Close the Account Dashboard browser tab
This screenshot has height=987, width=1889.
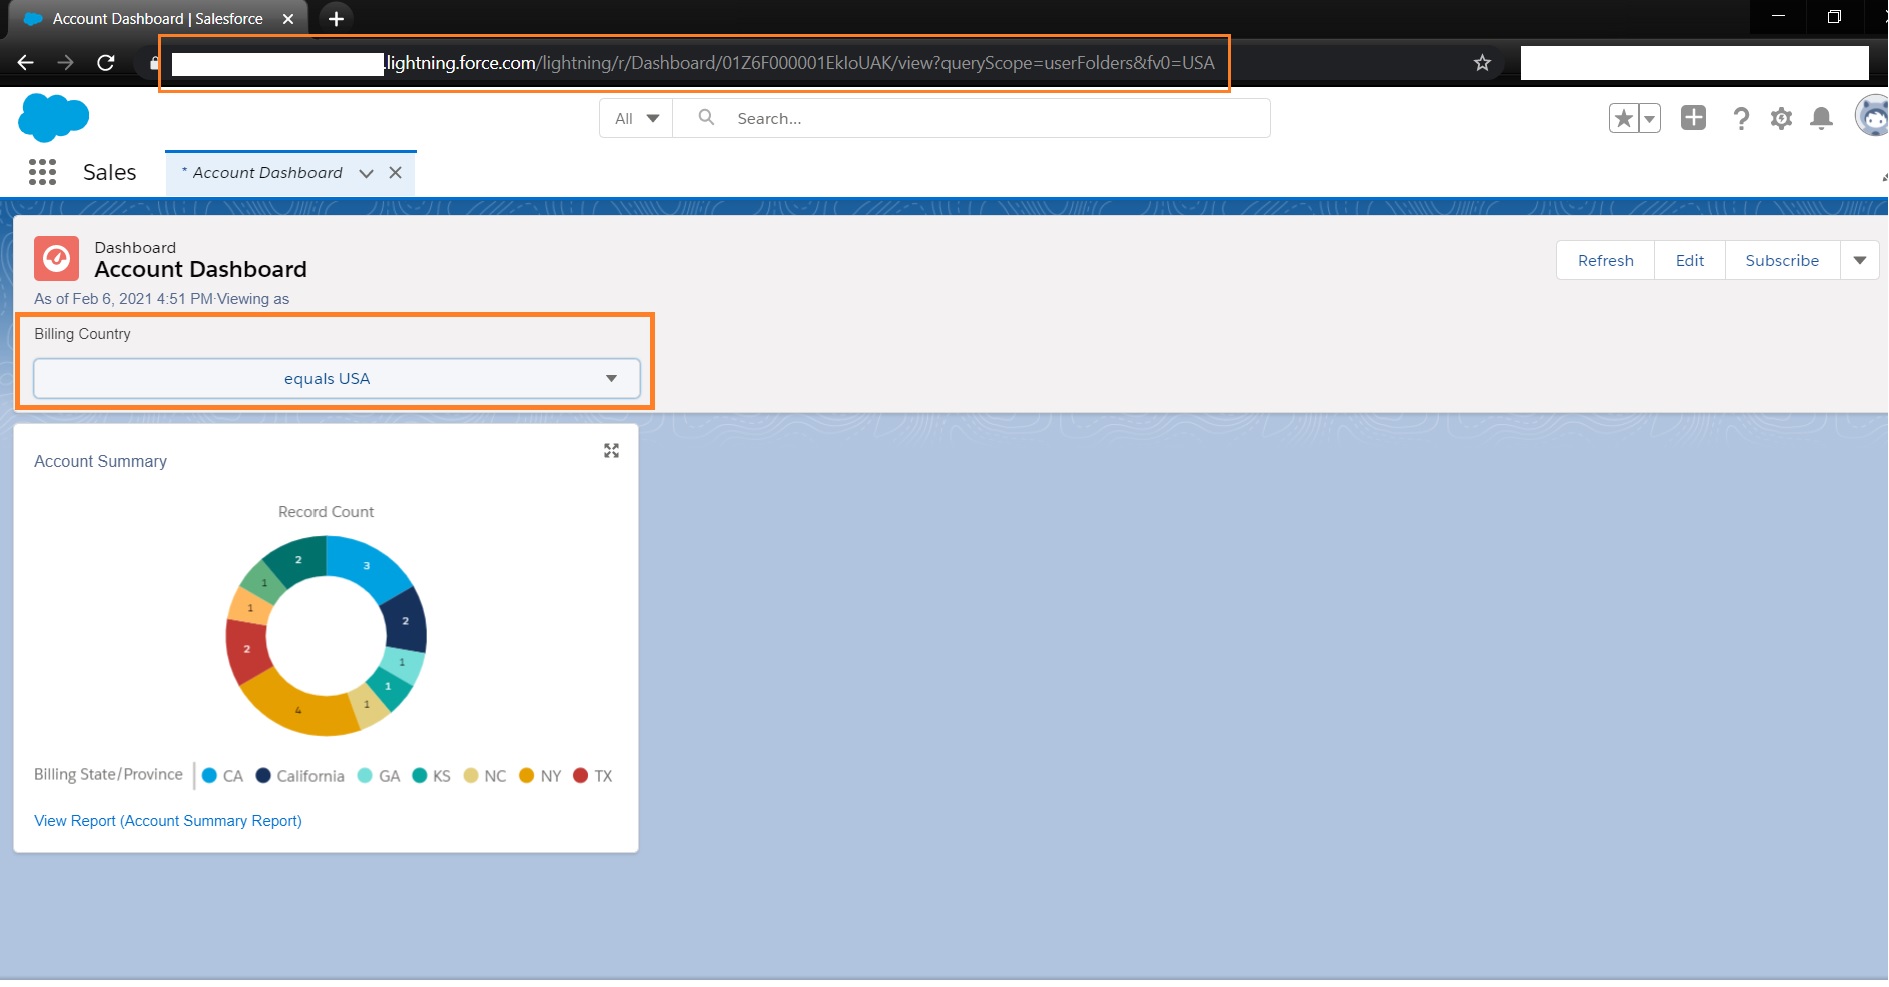pyautogui.click(x=288, y=18)
